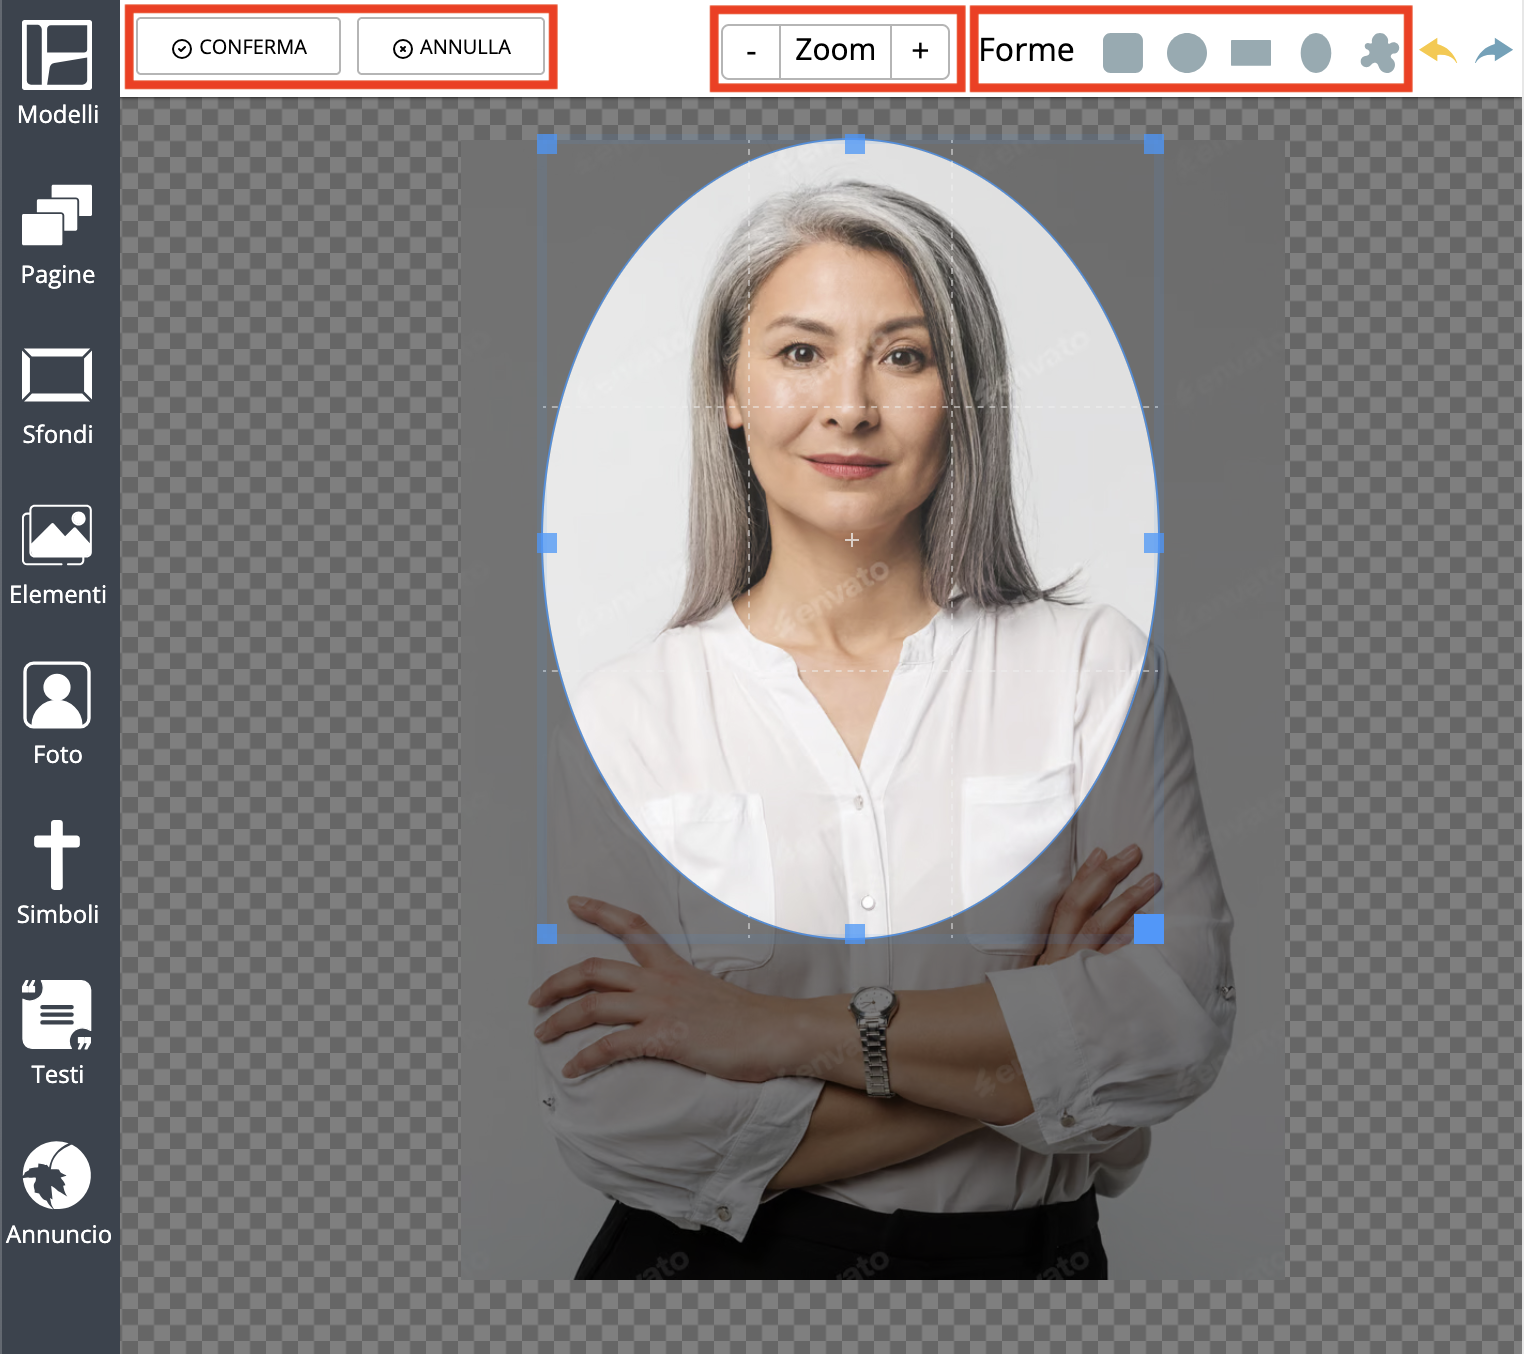Select the rounded square crop shape

tap(1122, 52)
